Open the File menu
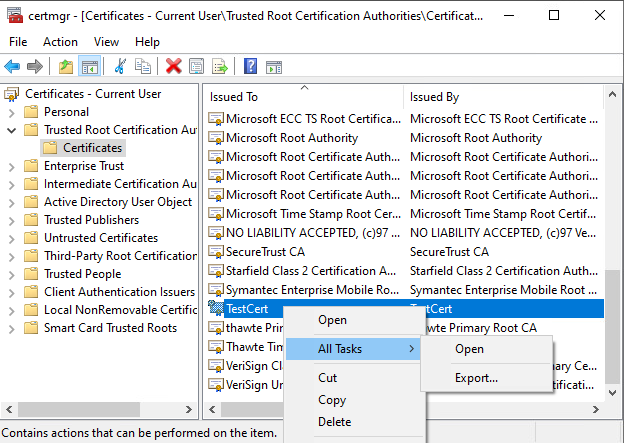Viewport: 624px width, 443px height. click(18, 42)
